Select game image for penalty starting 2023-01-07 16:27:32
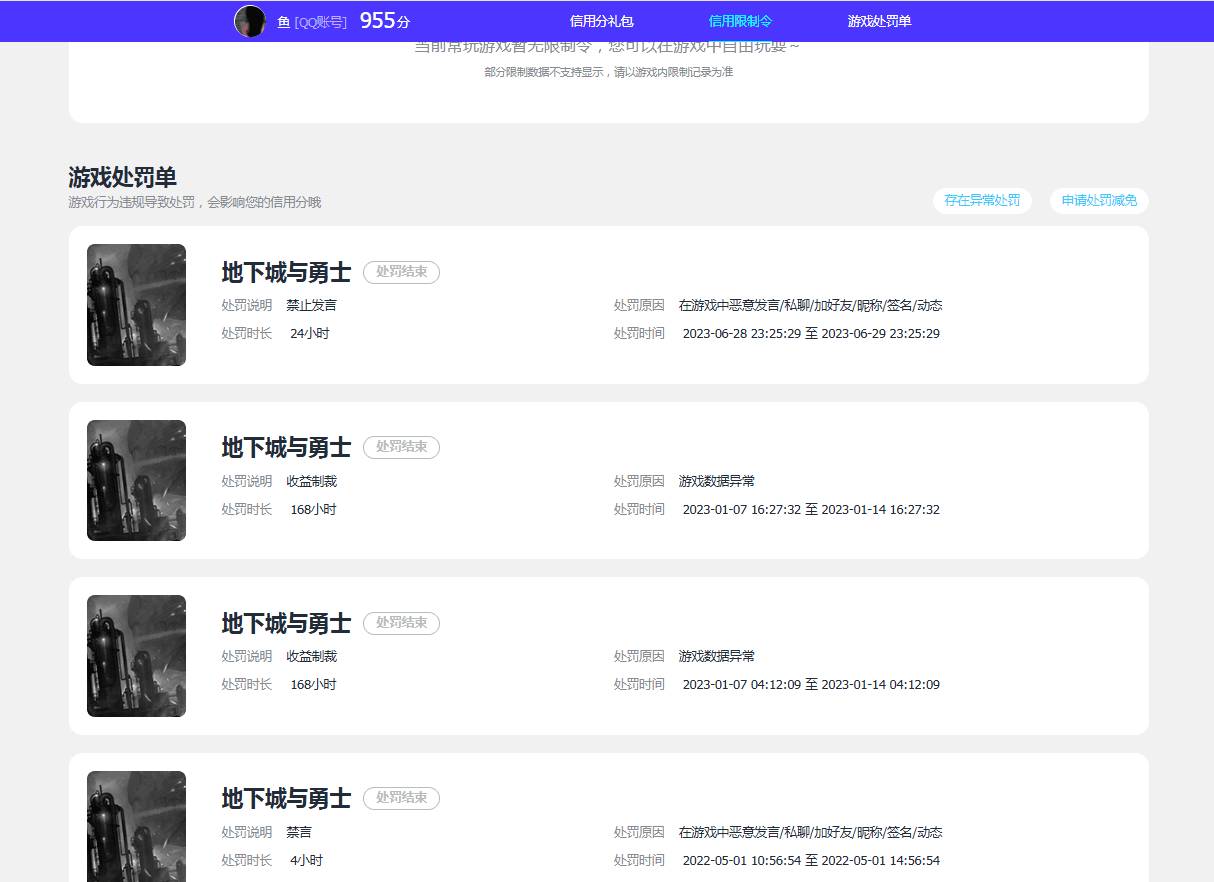Viewport: 1214px width, 882px height. (136, 480)
